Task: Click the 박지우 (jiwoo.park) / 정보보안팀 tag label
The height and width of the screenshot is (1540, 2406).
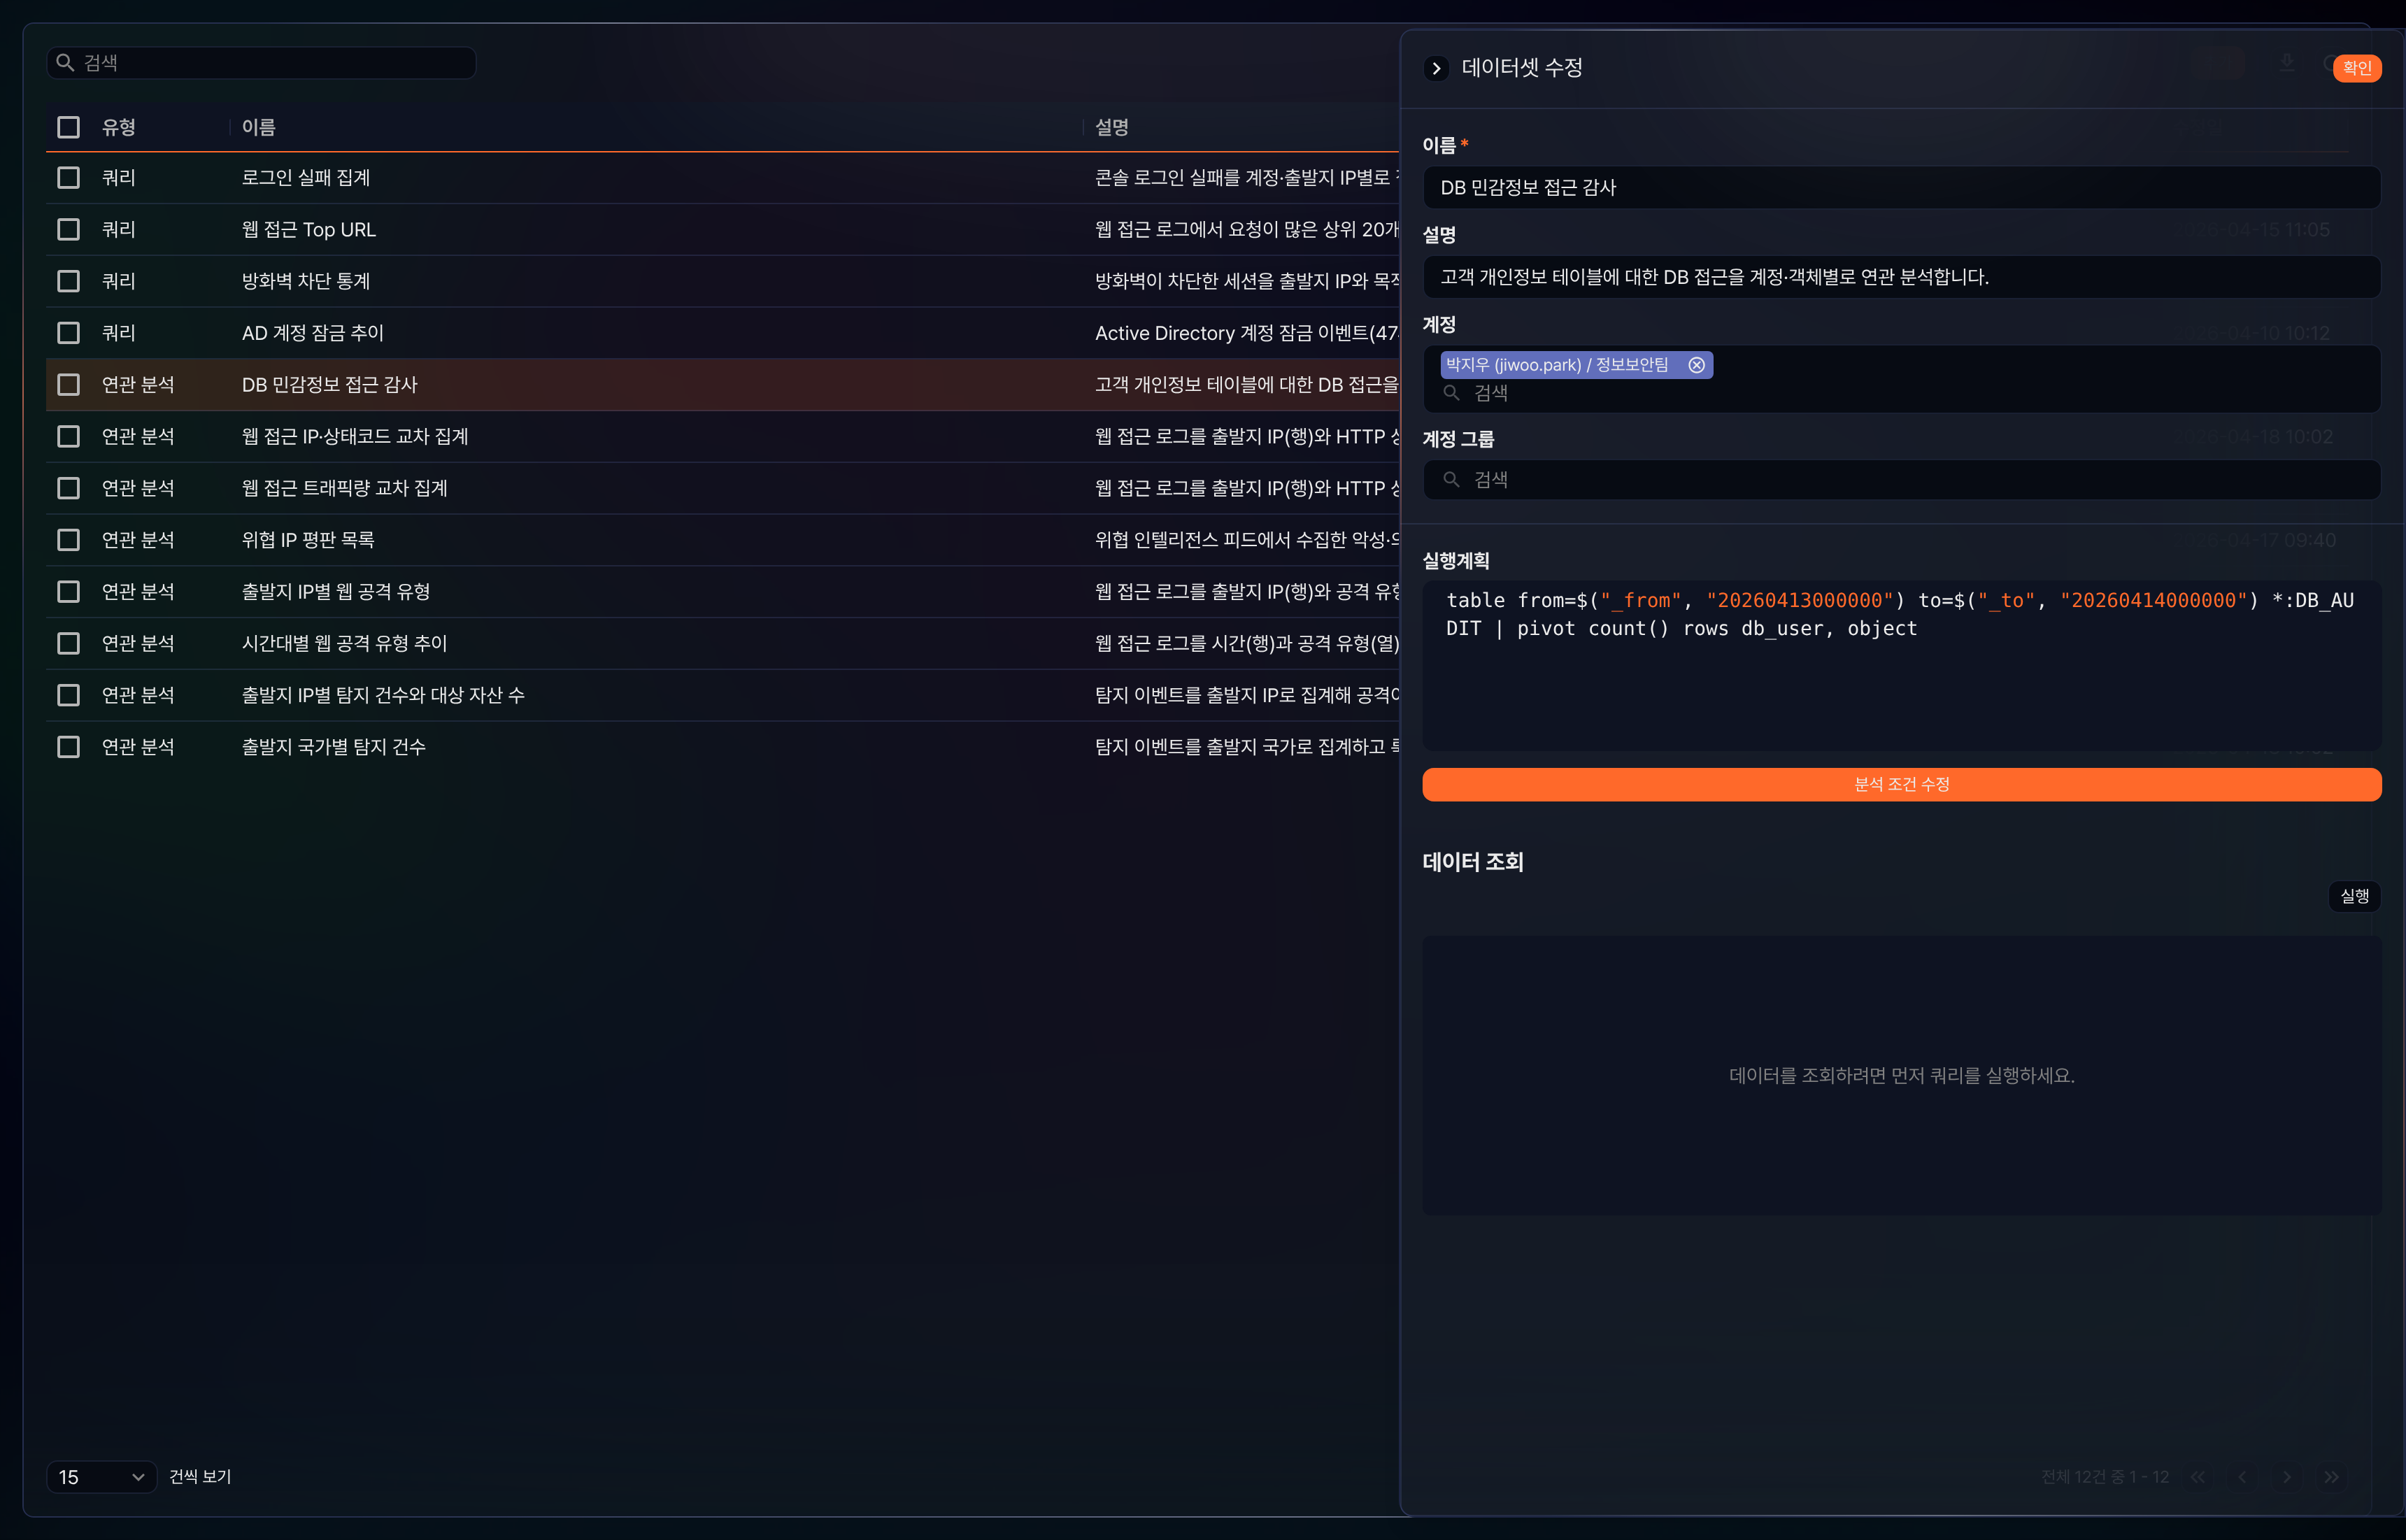Action: pos(1557,365)
